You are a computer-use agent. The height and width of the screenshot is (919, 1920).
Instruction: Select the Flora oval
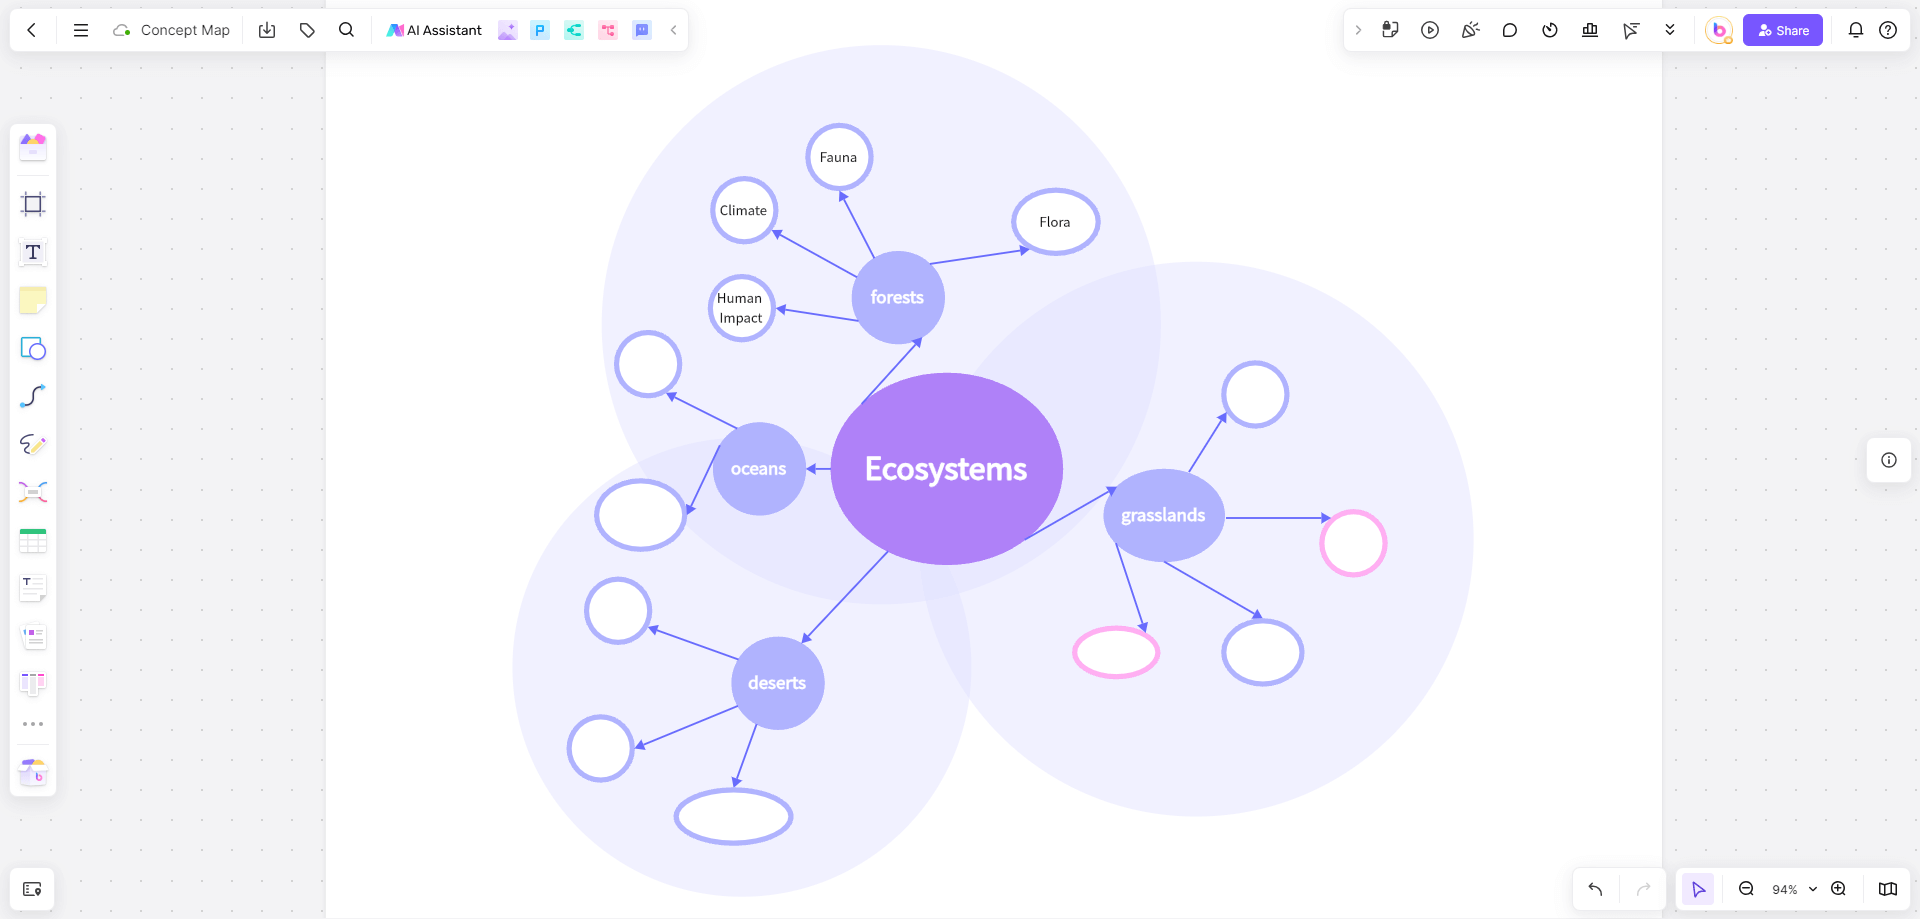pos(1055,222)
